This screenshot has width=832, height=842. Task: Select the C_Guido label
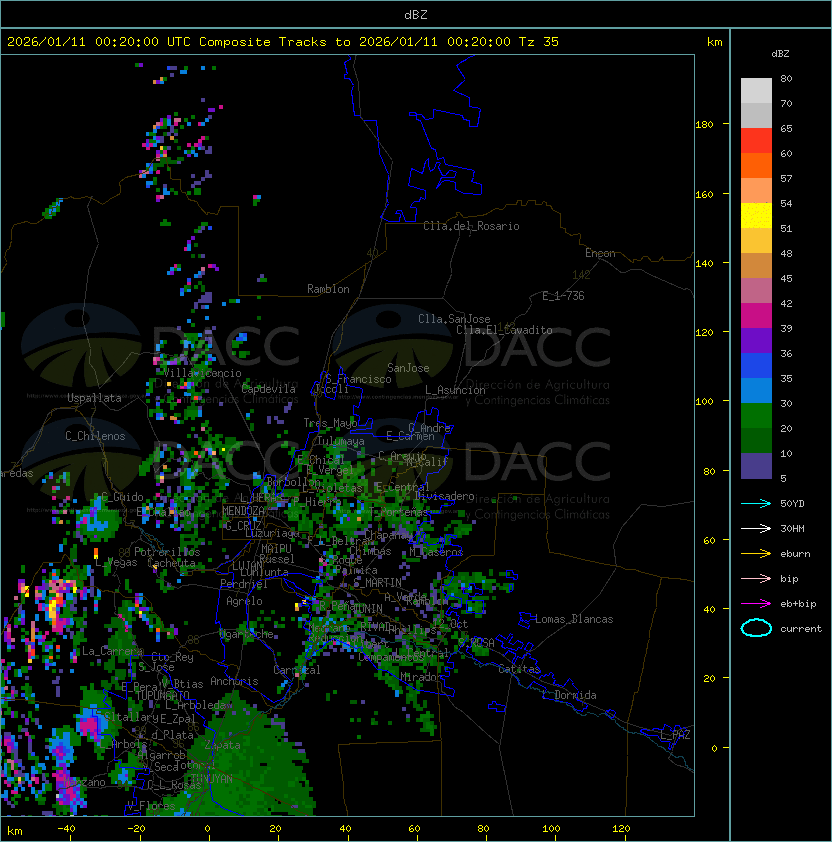tap(122, 497)
